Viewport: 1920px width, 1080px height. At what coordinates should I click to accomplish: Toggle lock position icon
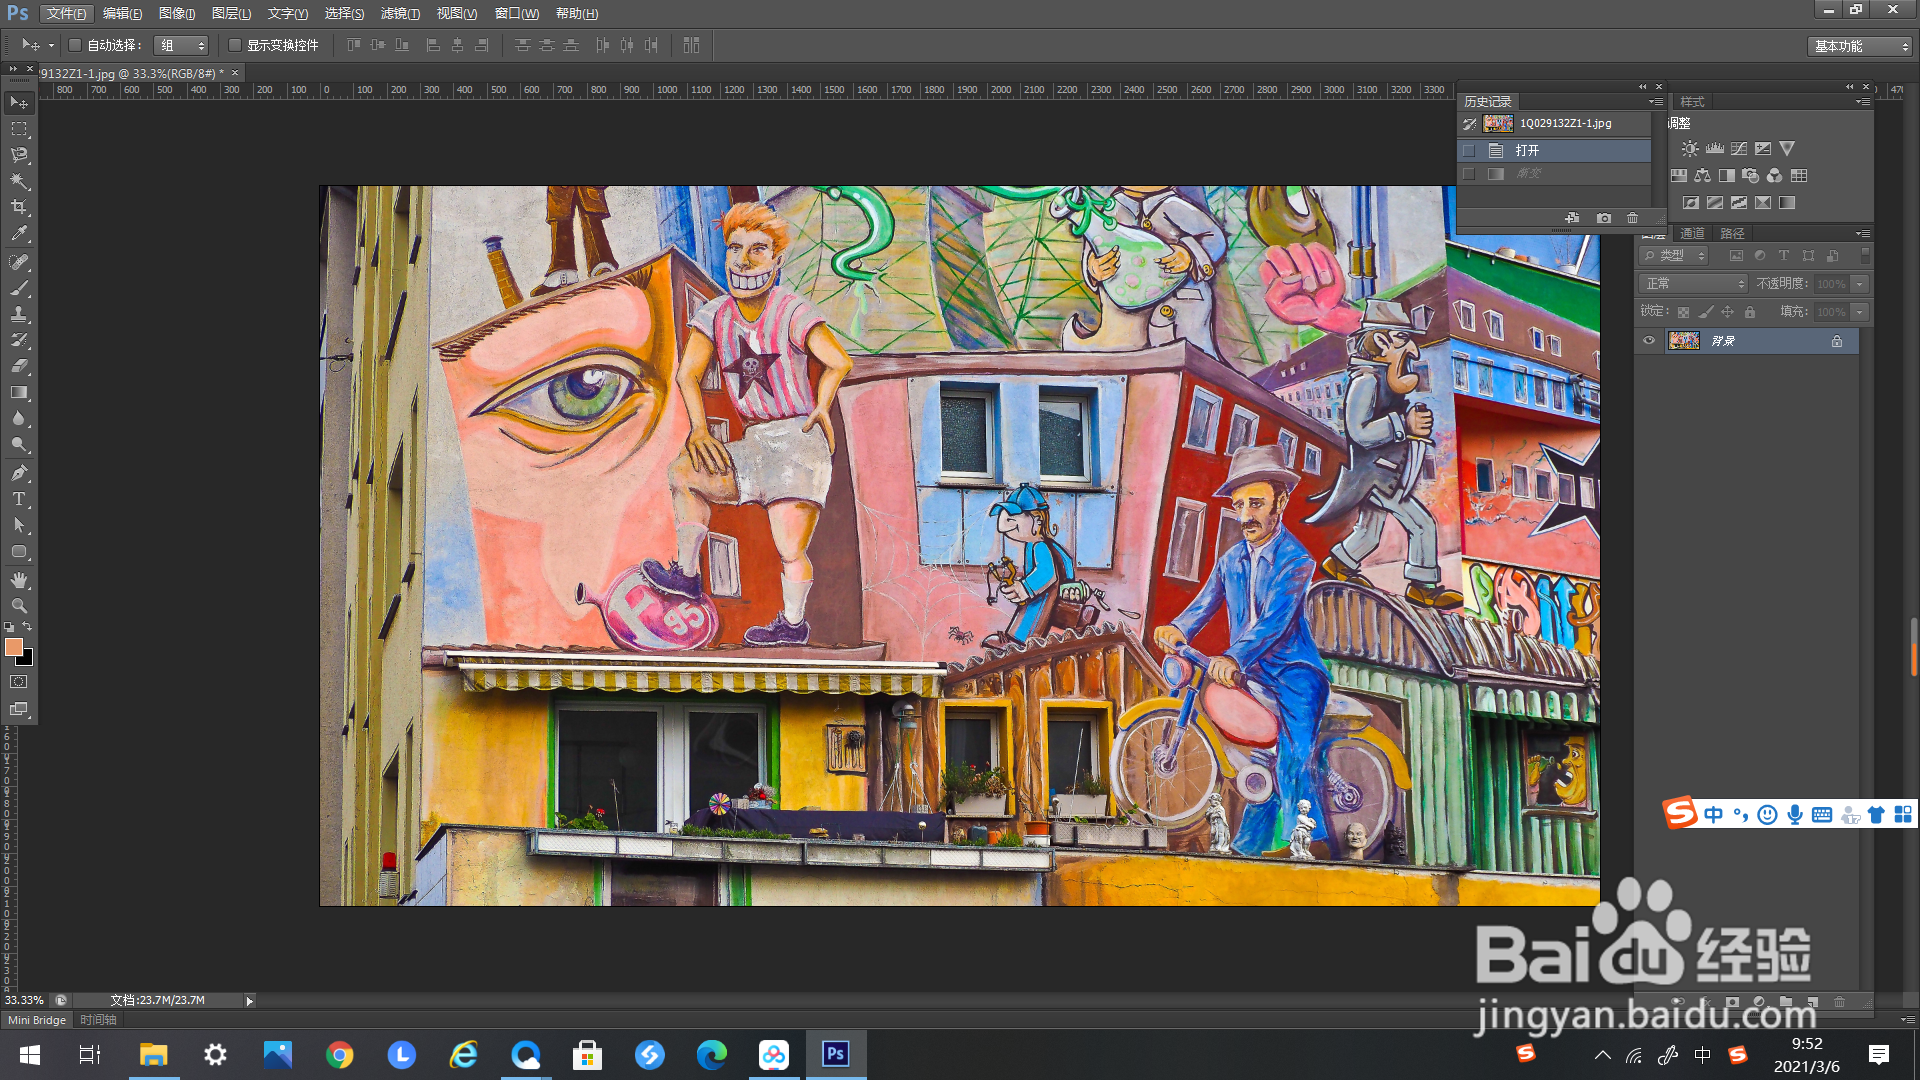[x=1728, y=312]
